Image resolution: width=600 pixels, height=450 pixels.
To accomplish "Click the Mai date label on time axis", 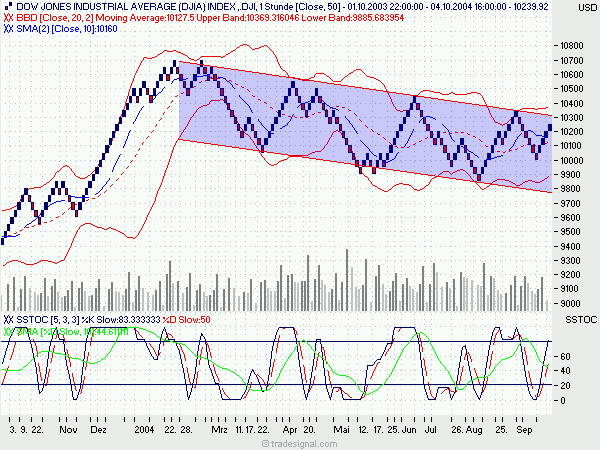I will tap(341, 430).
